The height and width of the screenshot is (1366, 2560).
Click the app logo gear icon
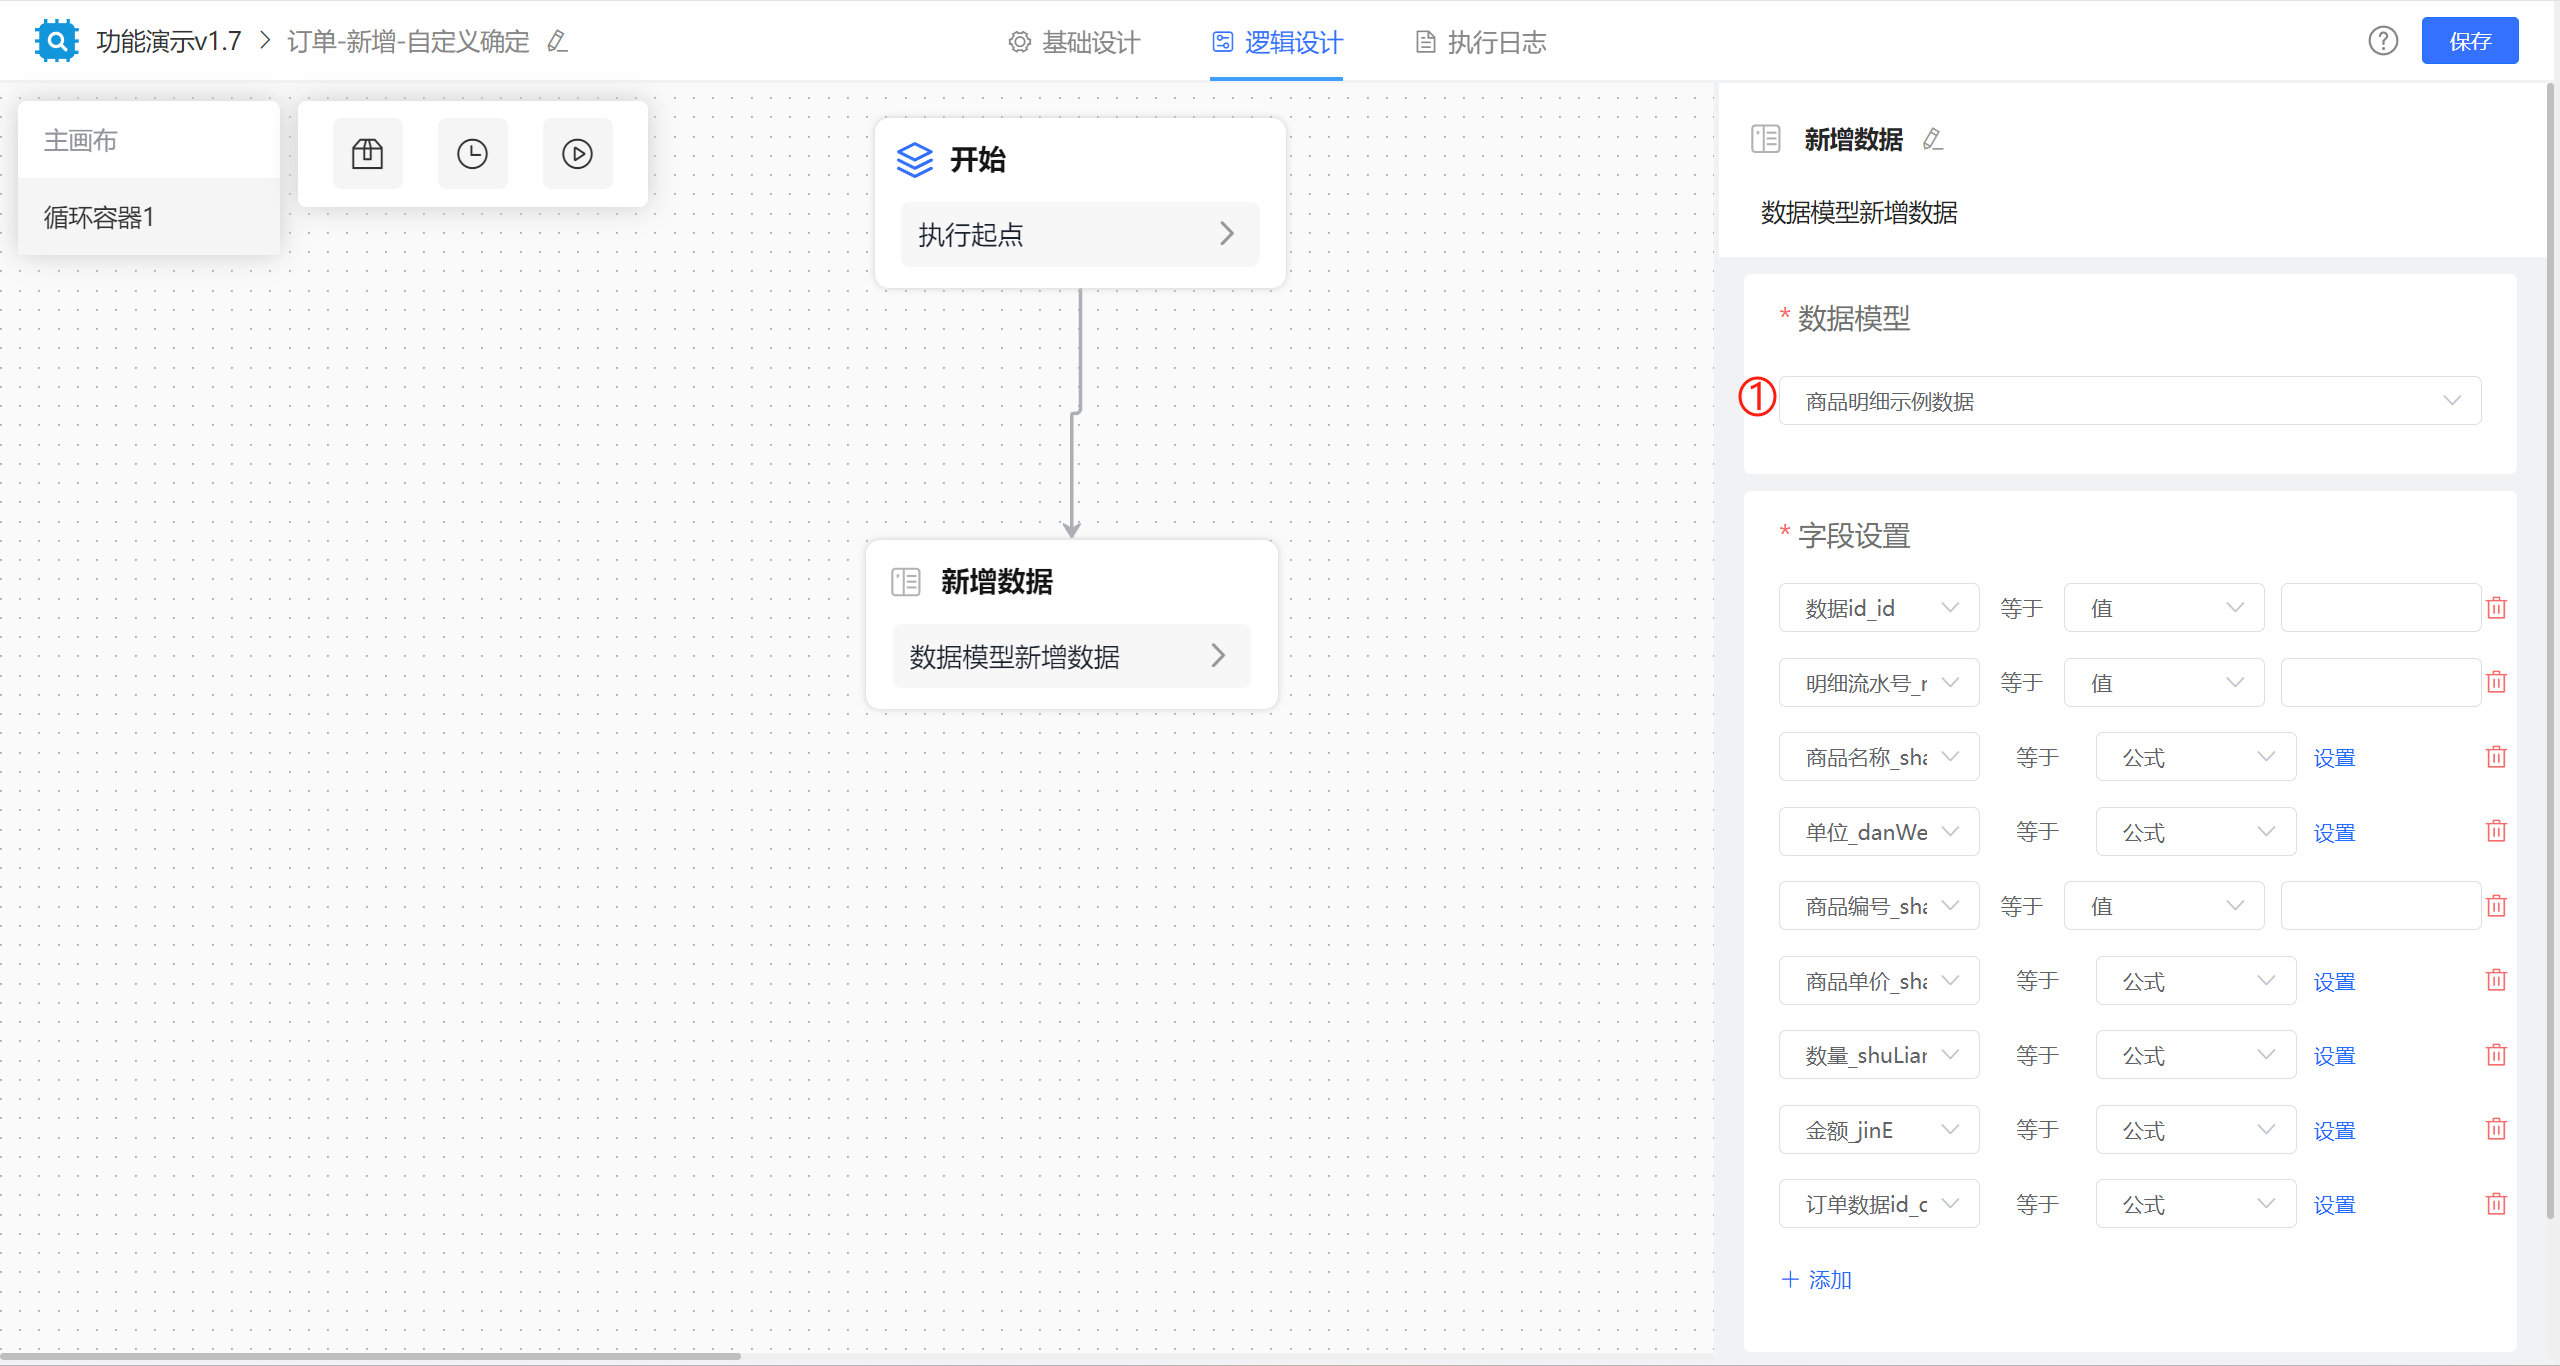57,41
